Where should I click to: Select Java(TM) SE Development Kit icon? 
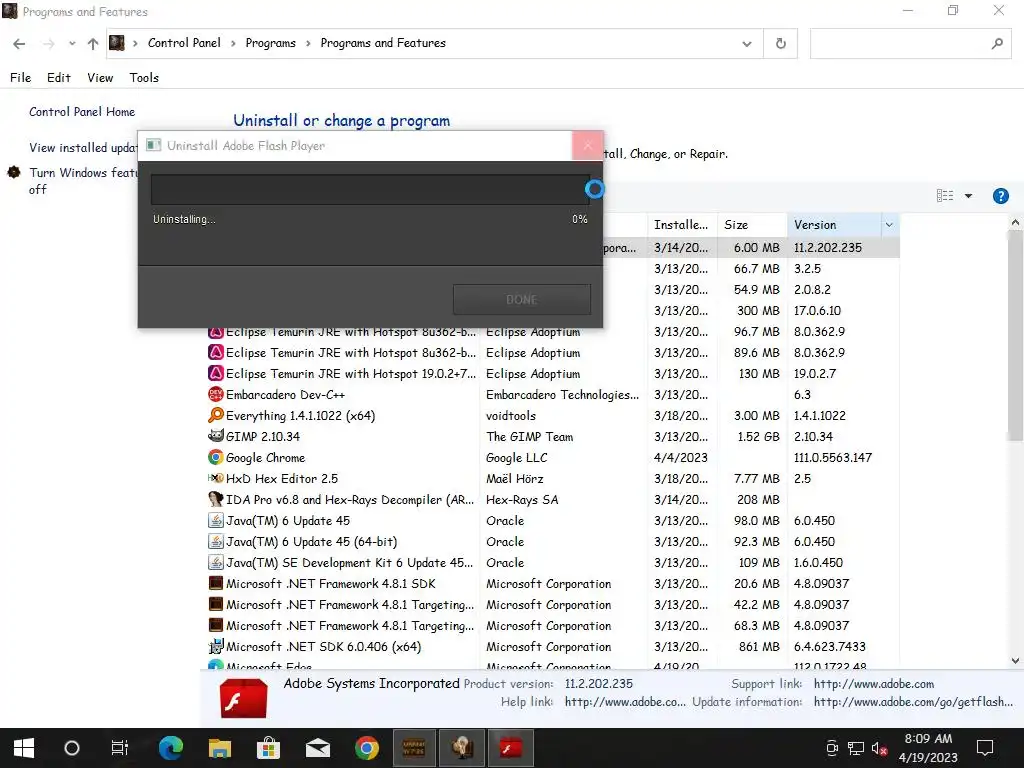point(216,562)
